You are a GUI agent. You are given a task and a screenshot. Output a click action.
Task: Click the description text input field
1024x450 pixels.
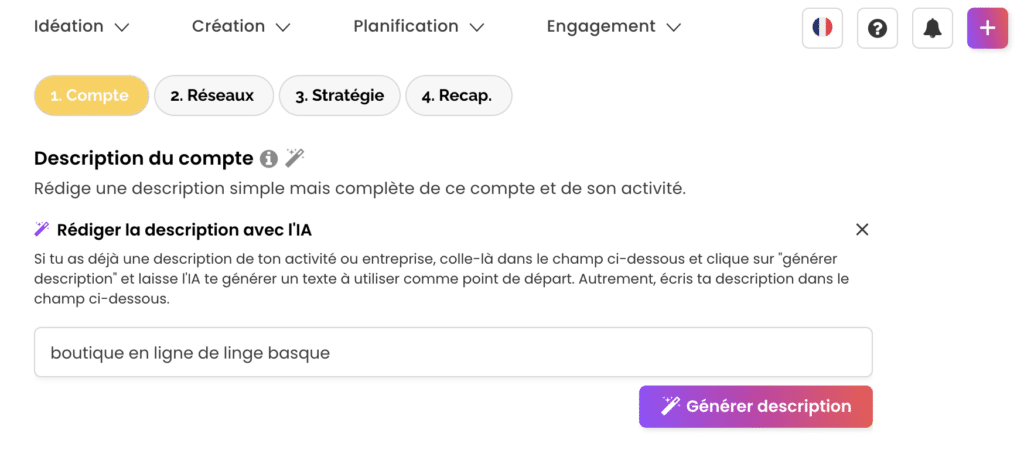pyautogui.click(x=452, y=353)
